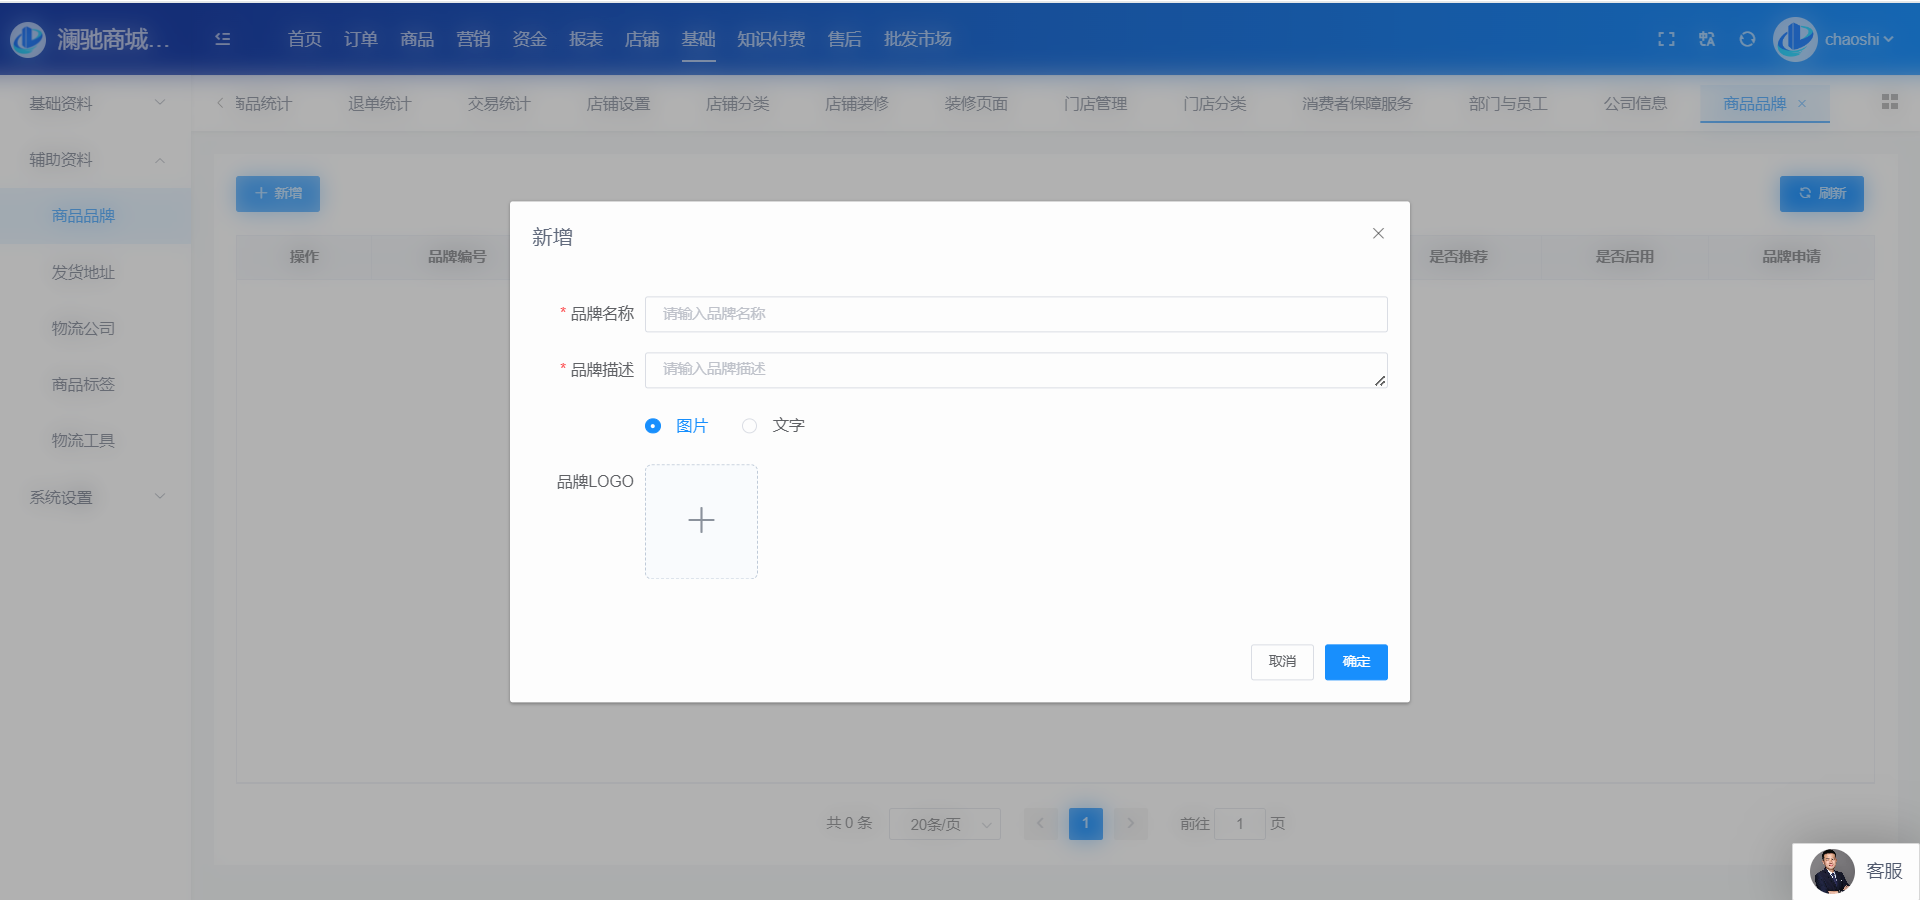Select the 文字 radio option

[x=749, y=426]
